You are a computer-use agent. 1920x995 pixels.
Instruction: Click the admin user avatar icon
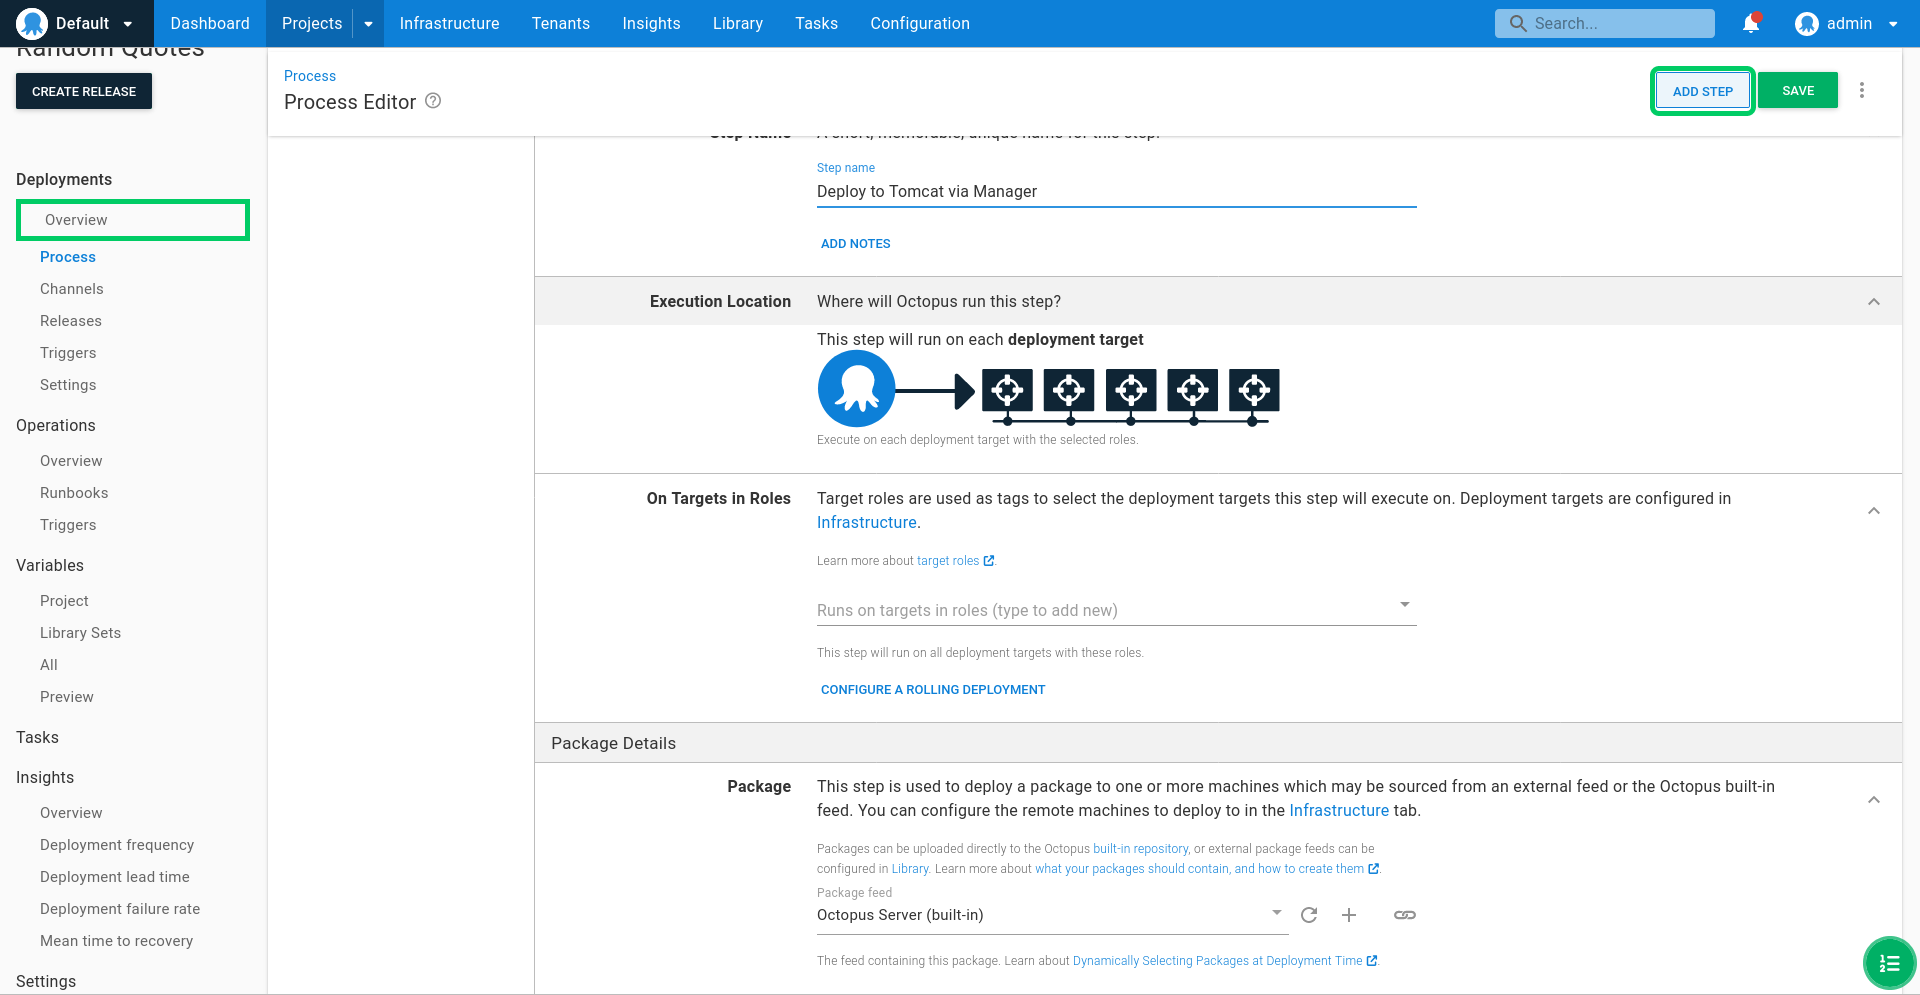(1806, 23)
